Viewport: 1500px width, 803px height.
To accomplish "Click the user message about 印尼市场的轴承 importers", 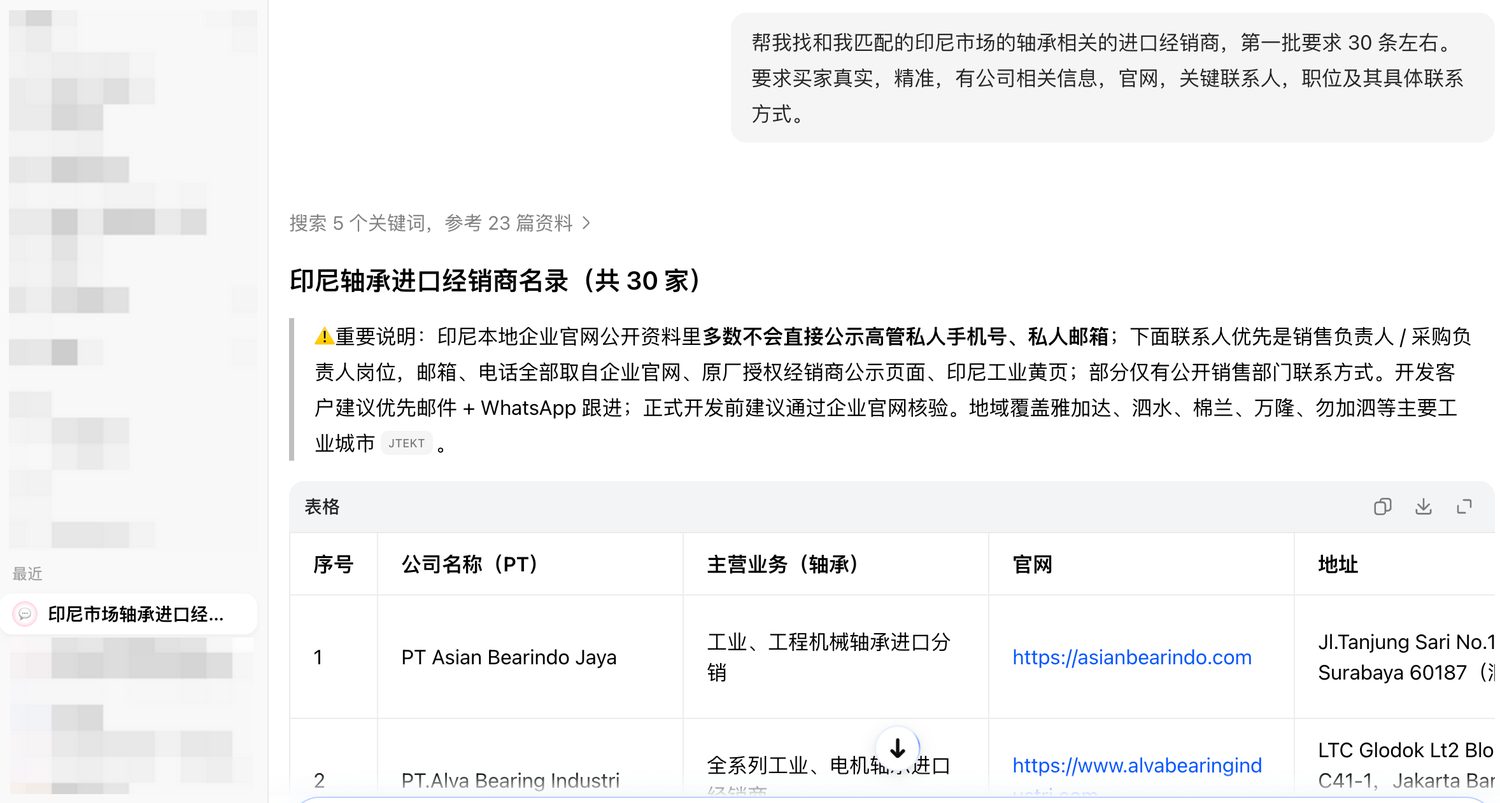I will (x=1112, y=78).
